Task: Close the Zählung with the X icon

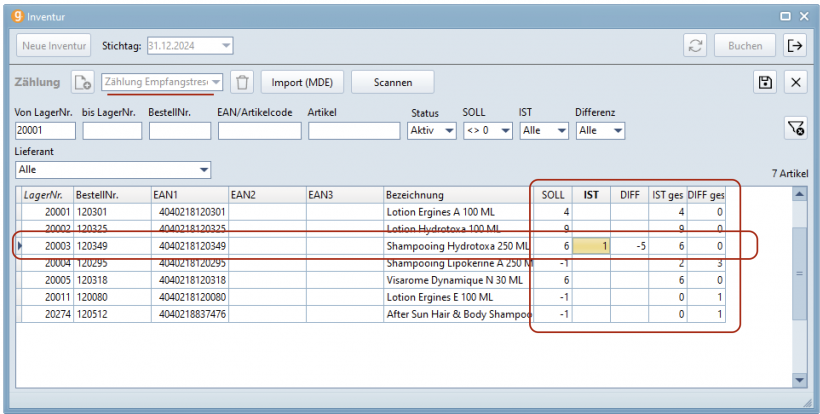Action: click(795, 82)
